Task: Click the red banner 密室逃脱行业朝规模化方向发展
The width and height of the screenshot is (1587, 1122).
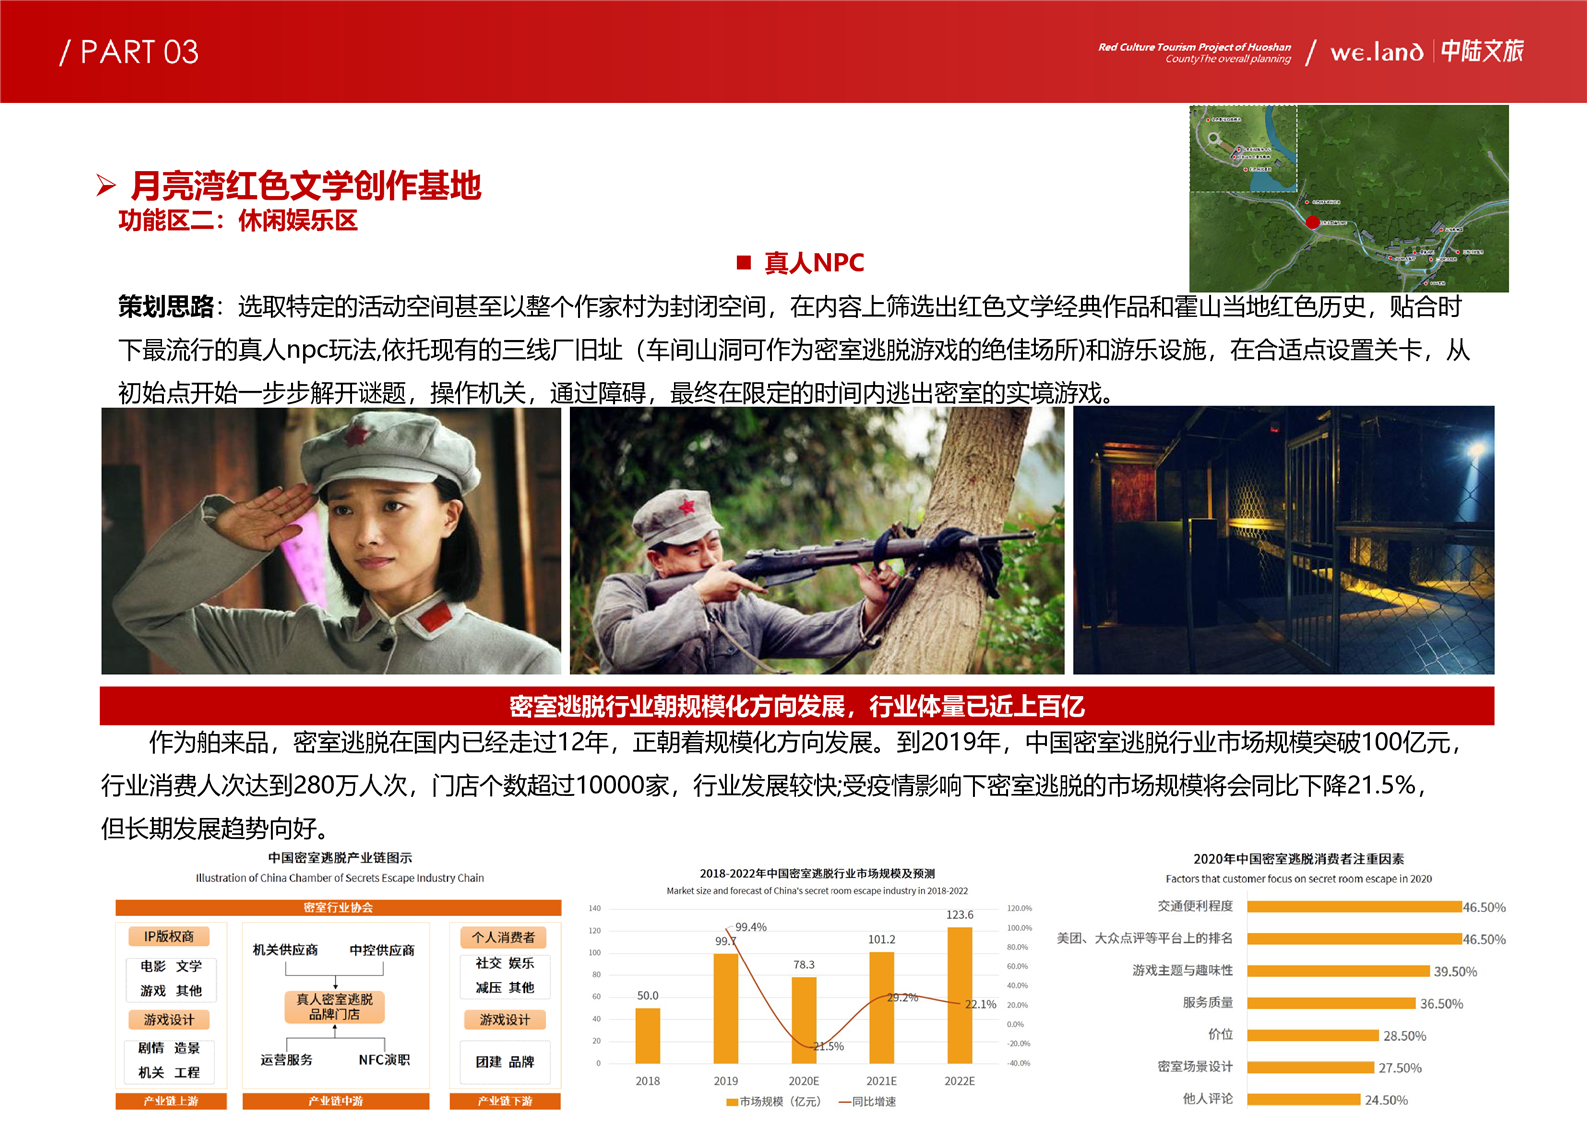Action: (x=797, y=706)
